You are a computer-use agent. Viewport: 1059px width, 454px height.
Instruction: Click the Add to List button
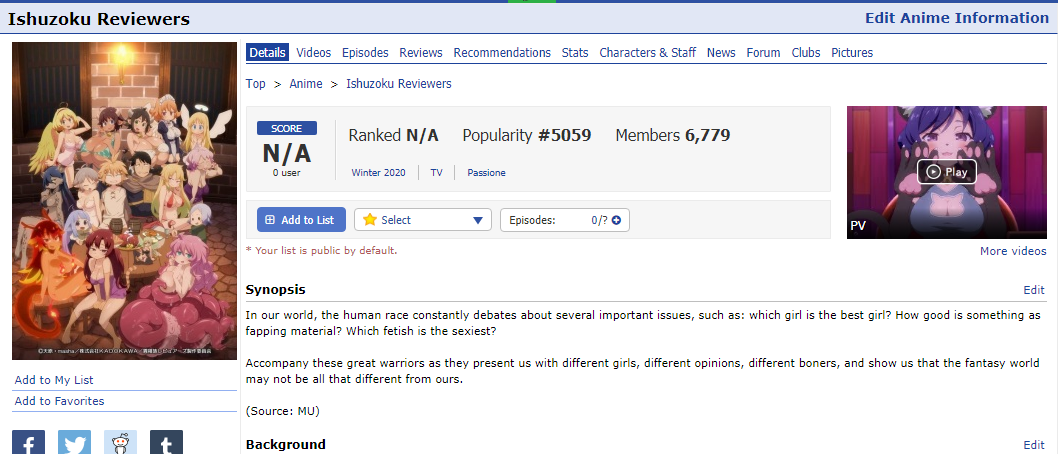(301, 220)
